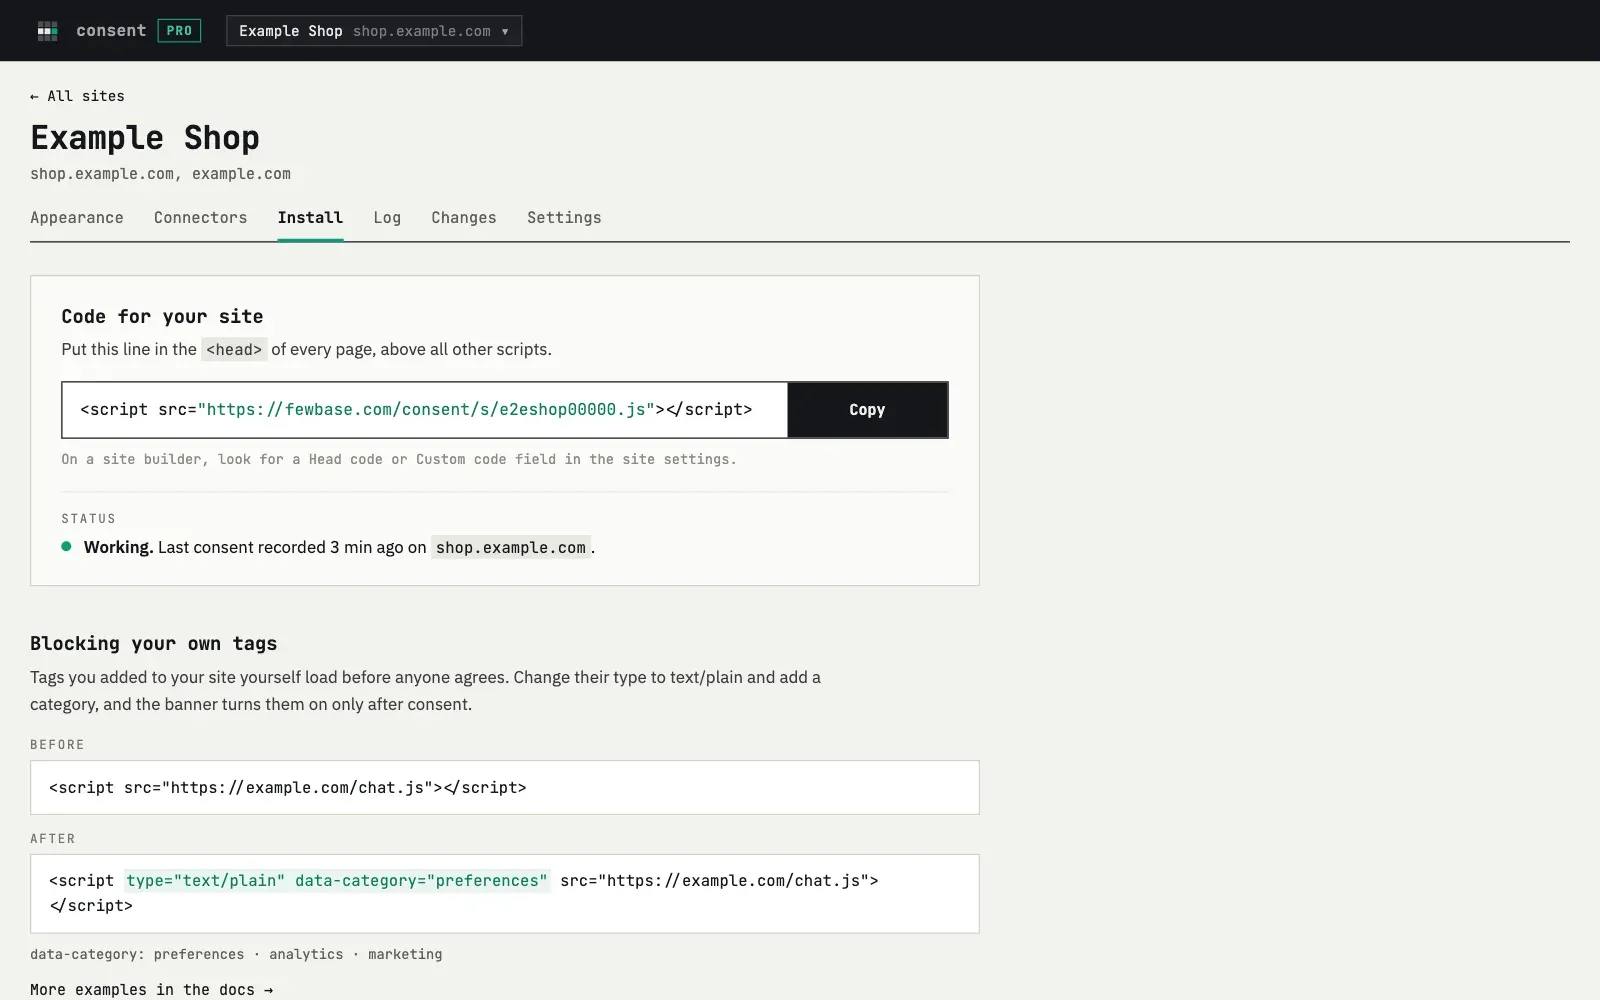The width and height of the screenshot is (1600, 1000).
Task: Click the consent grid logo icon
Action: (x=47, y=31)
